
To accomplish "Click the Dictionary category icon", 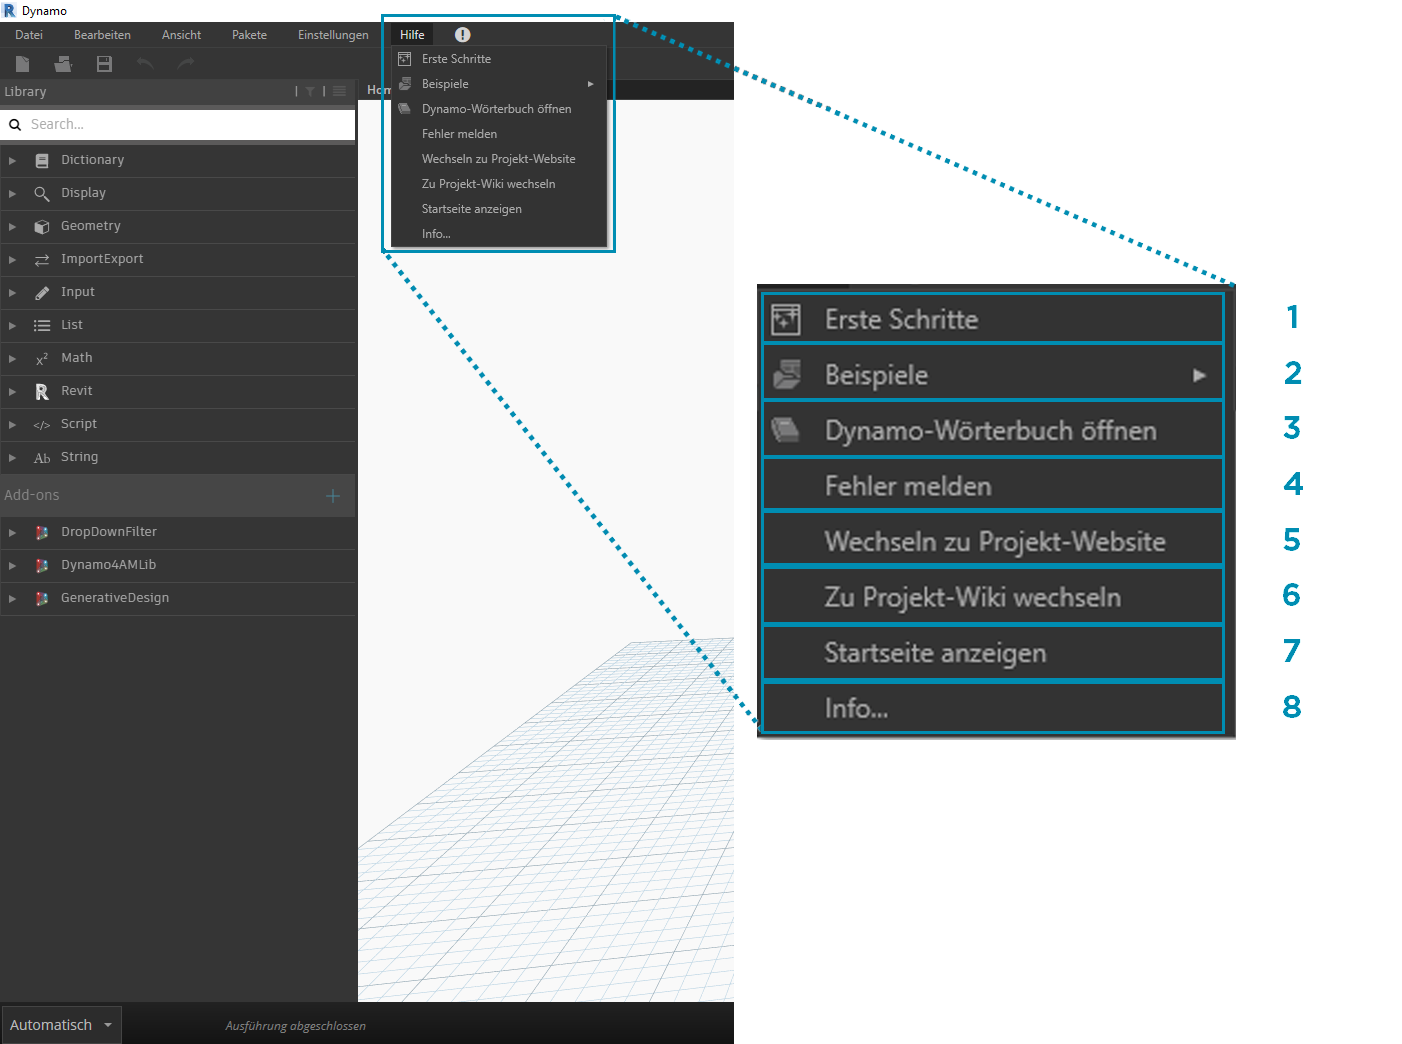I will point(42,160).
